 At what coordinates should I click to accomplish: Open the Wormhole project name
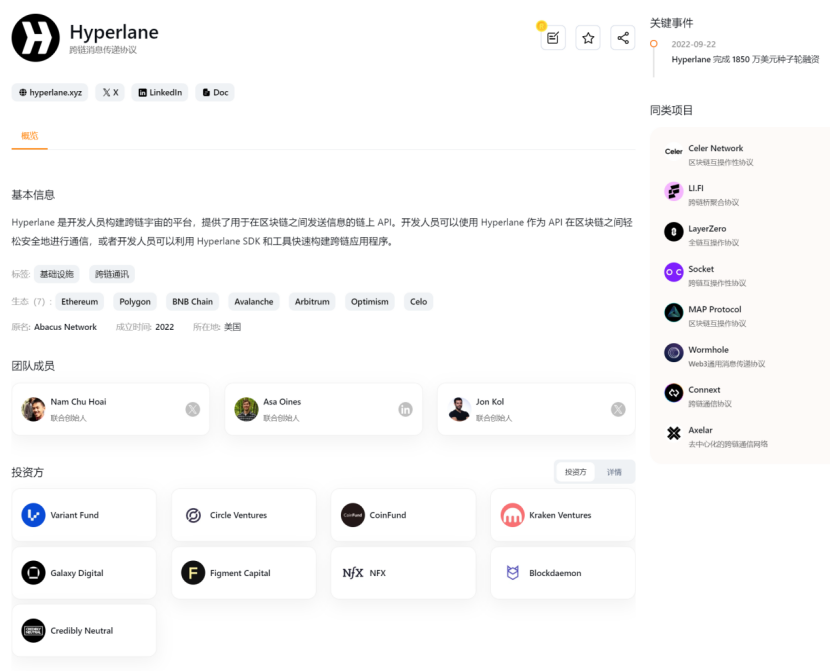click(x=709, y=350)
